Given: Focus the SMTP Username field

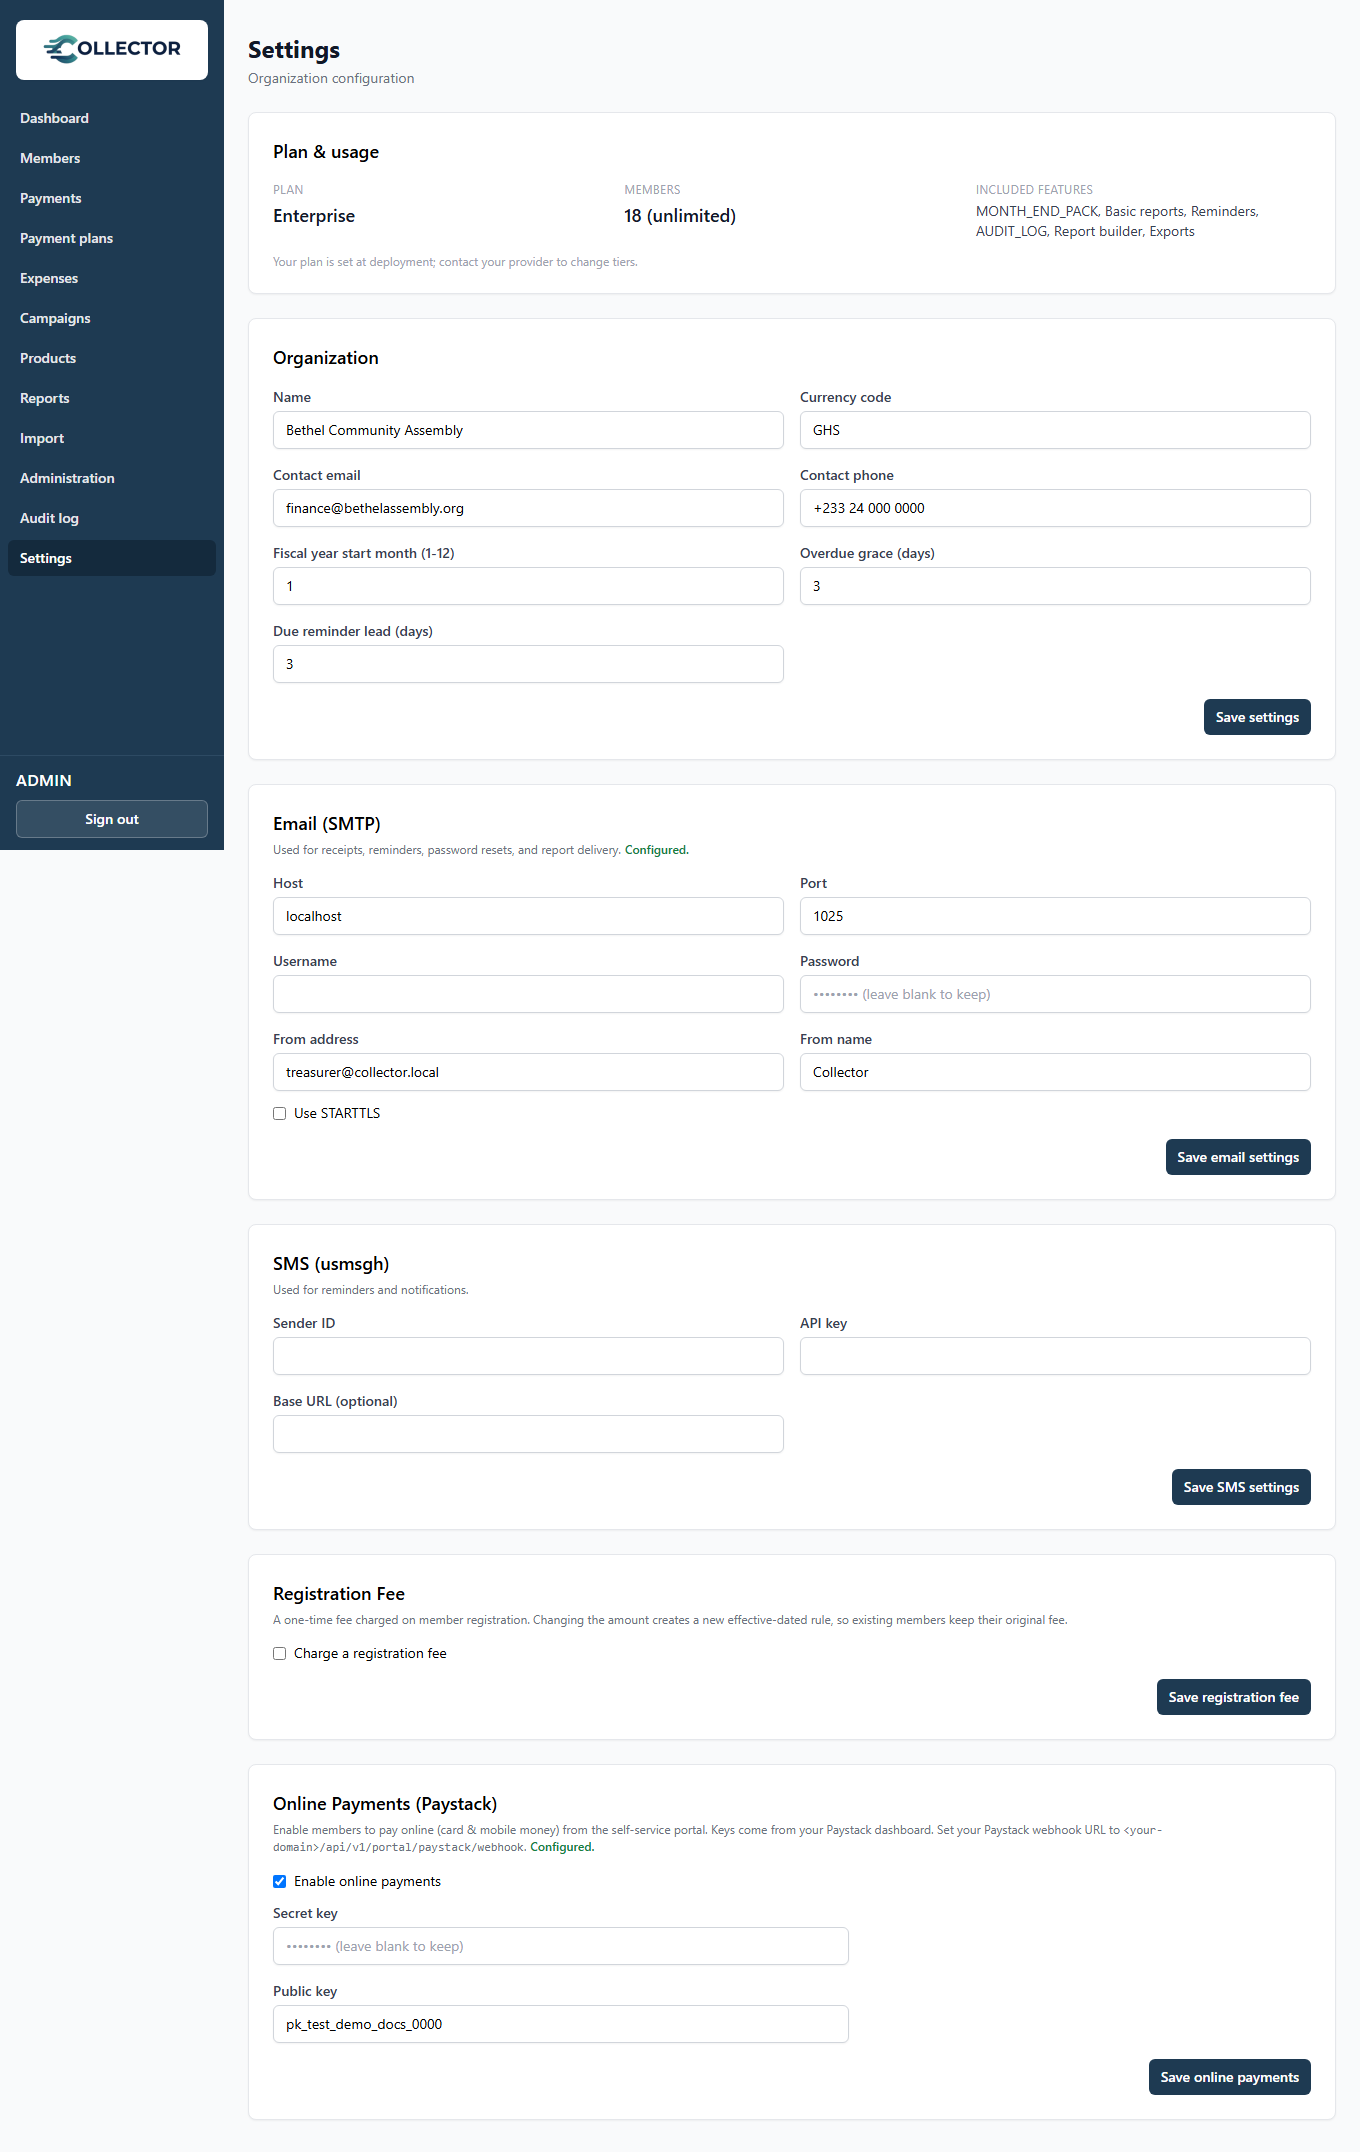Looking at the screenshot, I should click(x=528, y=994).
